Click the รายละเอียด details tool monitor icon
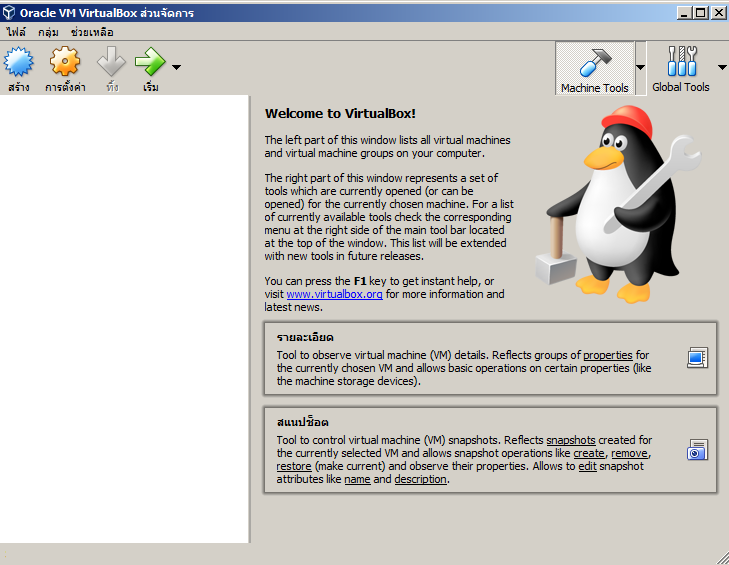729x565 pixels. pos(697,358)
